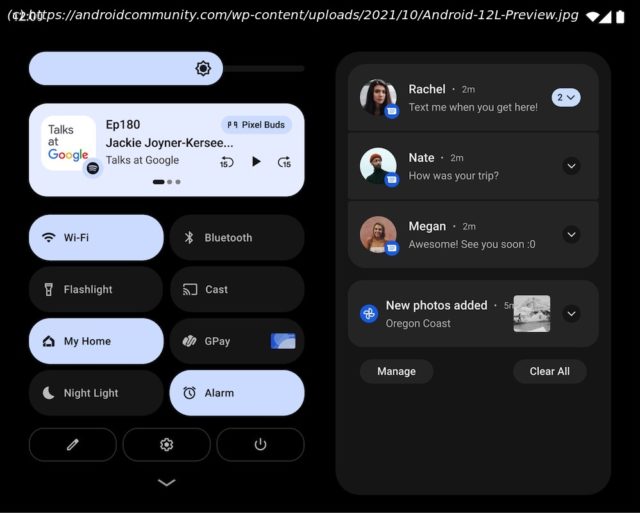Image resolution: width=640 pixels, height=513 pixels.
Task: Click the Manage button
Action: [396, 371]
